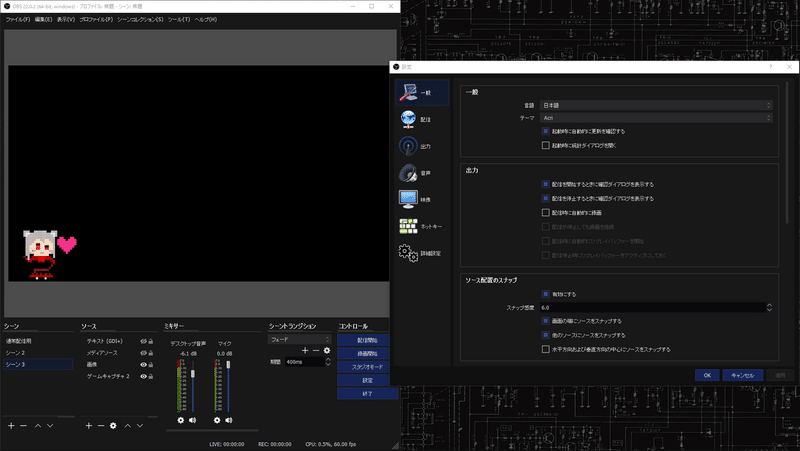The height and width of the screenshot is (451, 800).
Task: Select the 映像 (Video) monitor icon
Action: click(x=408, y=199)
